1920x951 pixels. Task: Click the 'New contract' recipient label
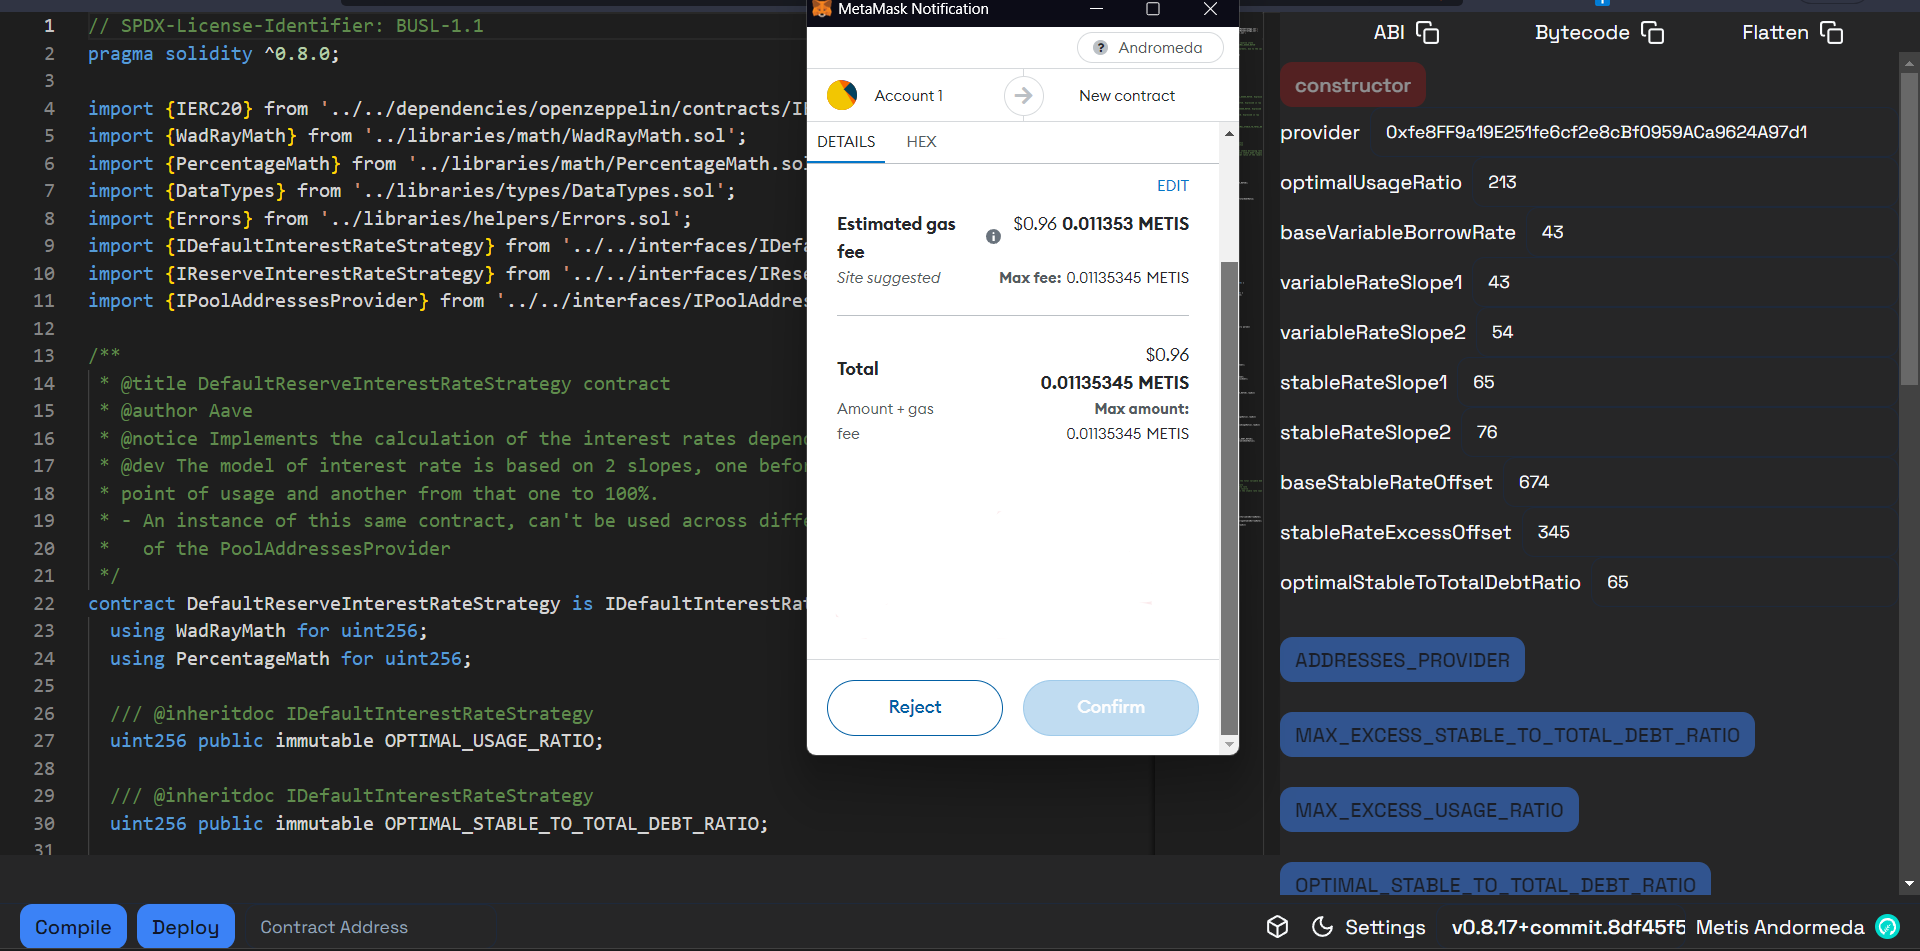[x=1127, y=96]
